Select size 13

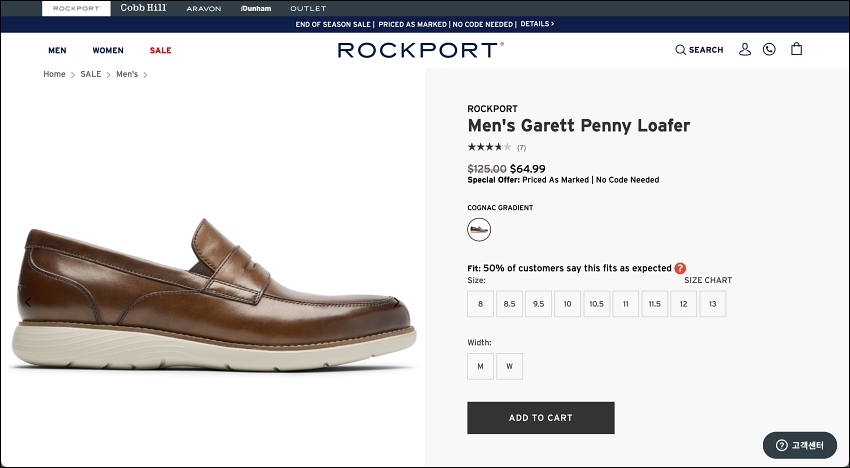(x=713, y=304)
